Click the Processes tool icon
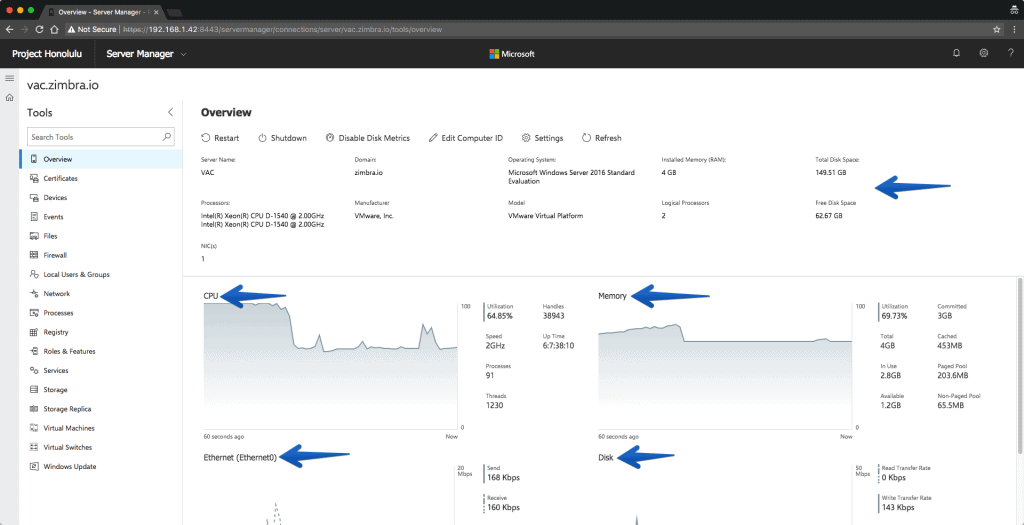The height and width of the screenshot is (525, 1024). click(x=33, y=313)
